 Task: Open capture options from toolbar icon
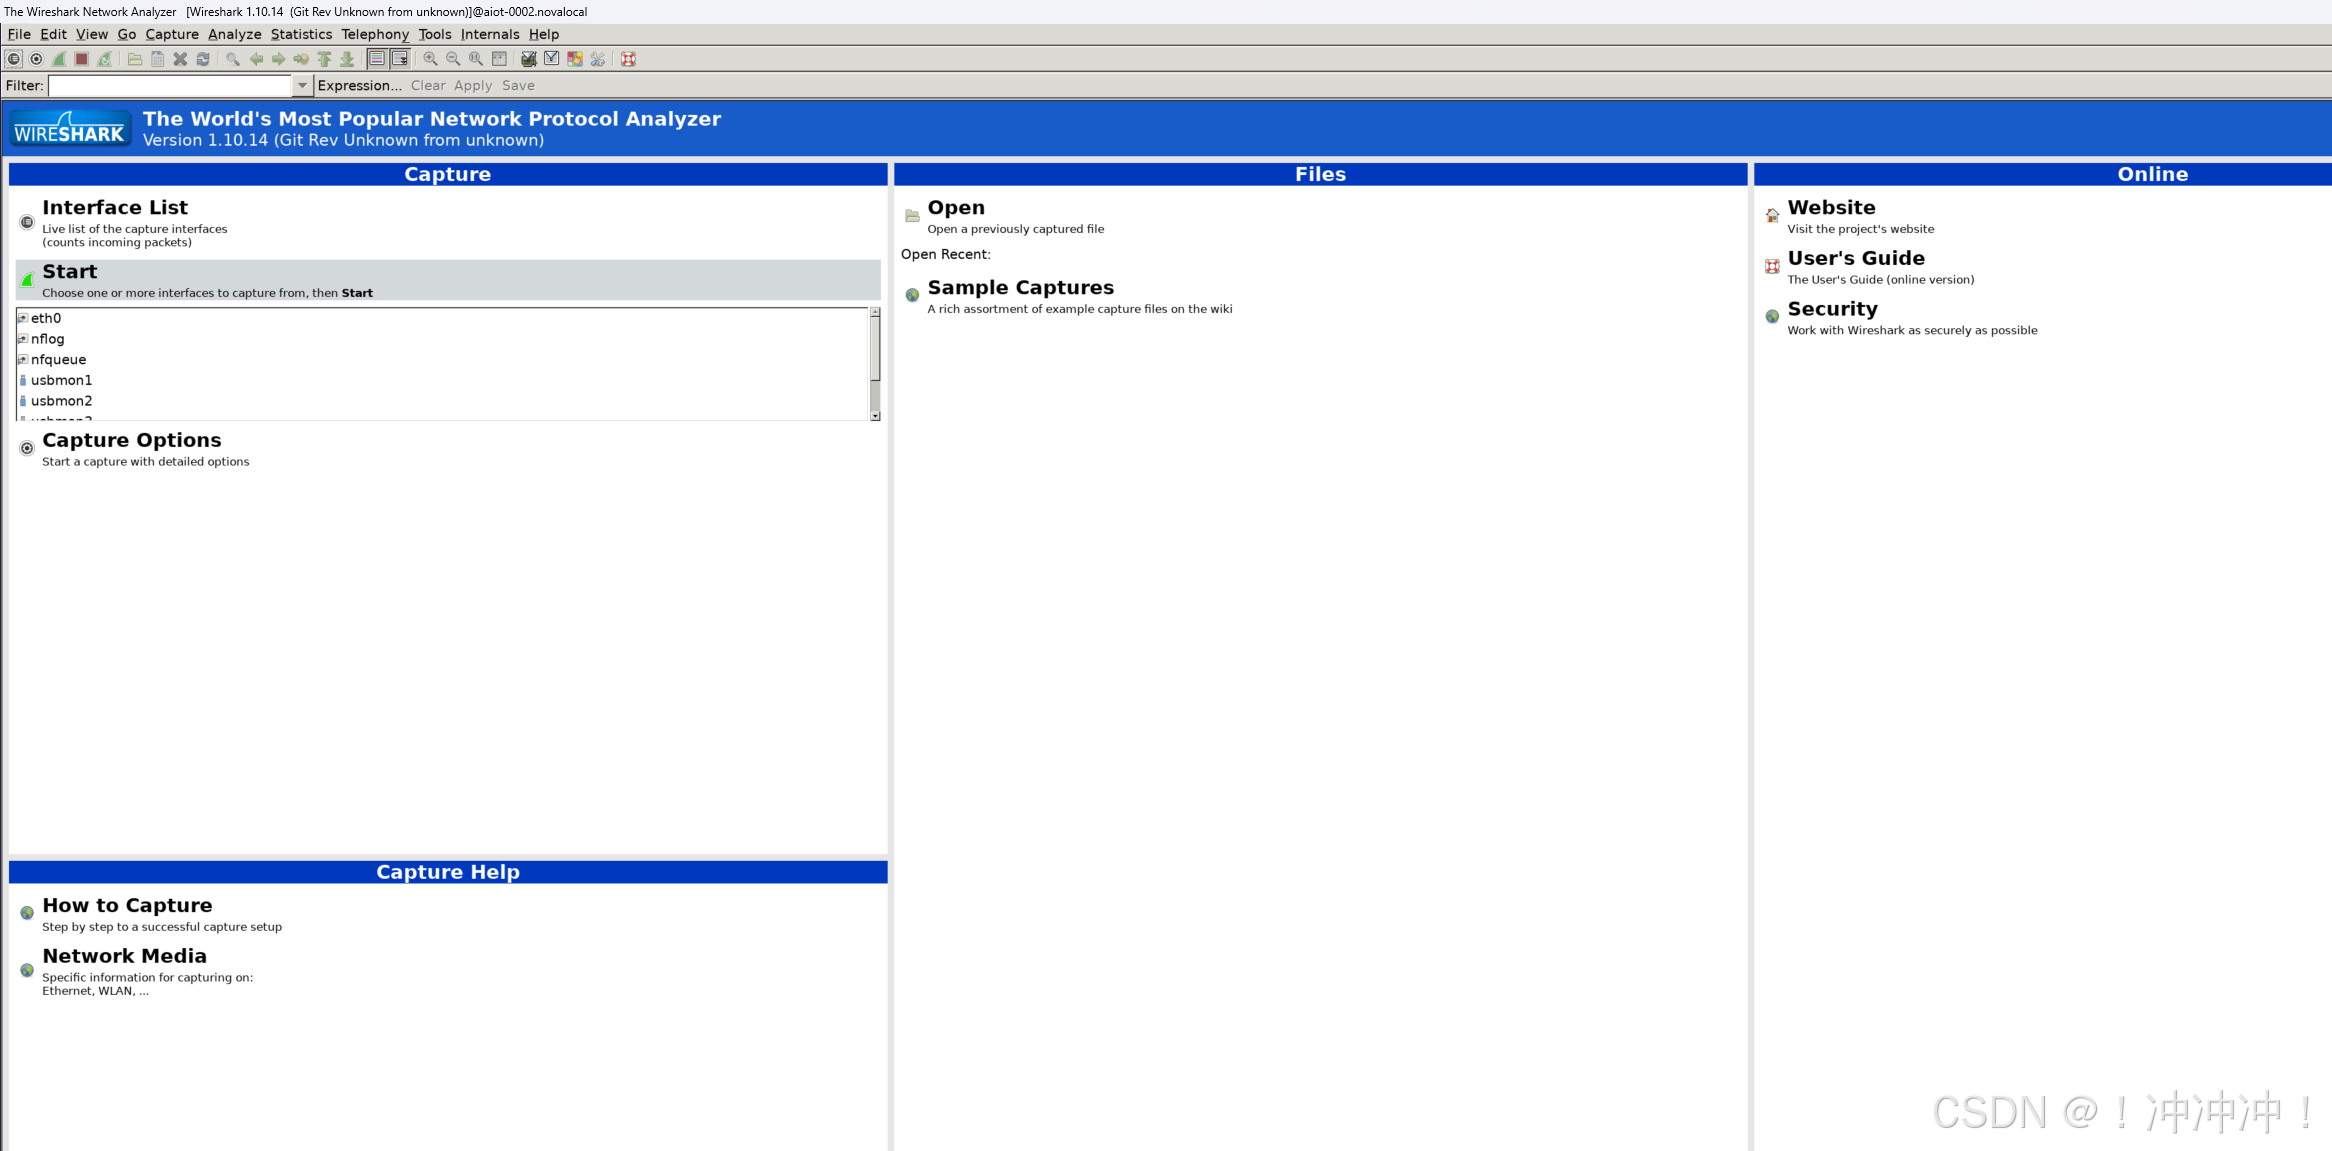coord(37,59)
